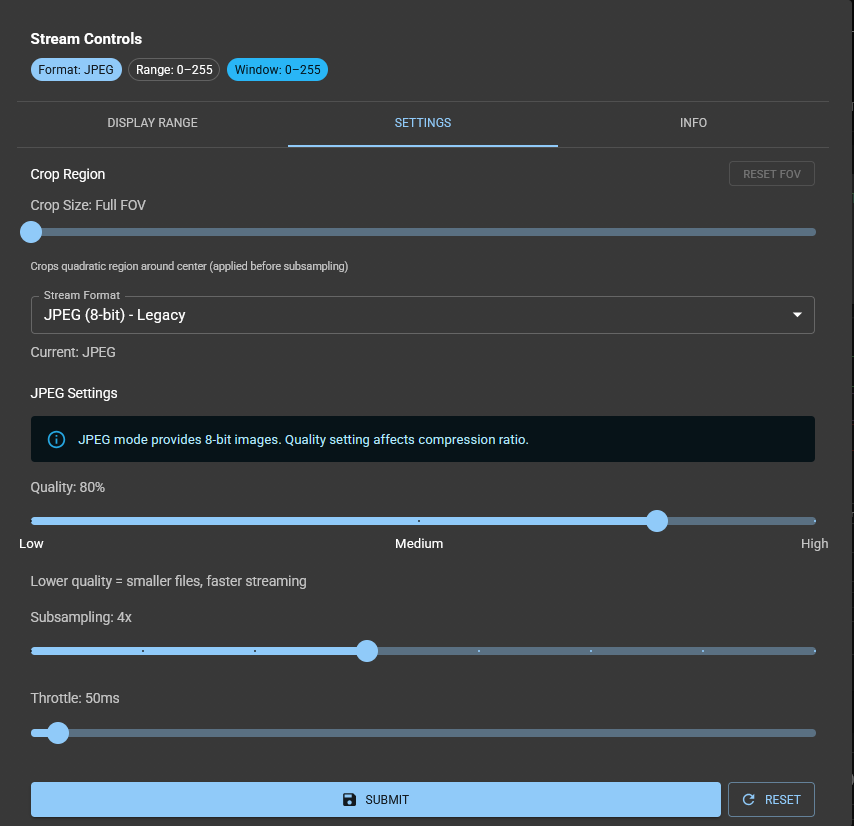Click the 'Subsampling: 4x' label
The width and height of the screenshot is (854, 826).
click(x=81, y=617)
